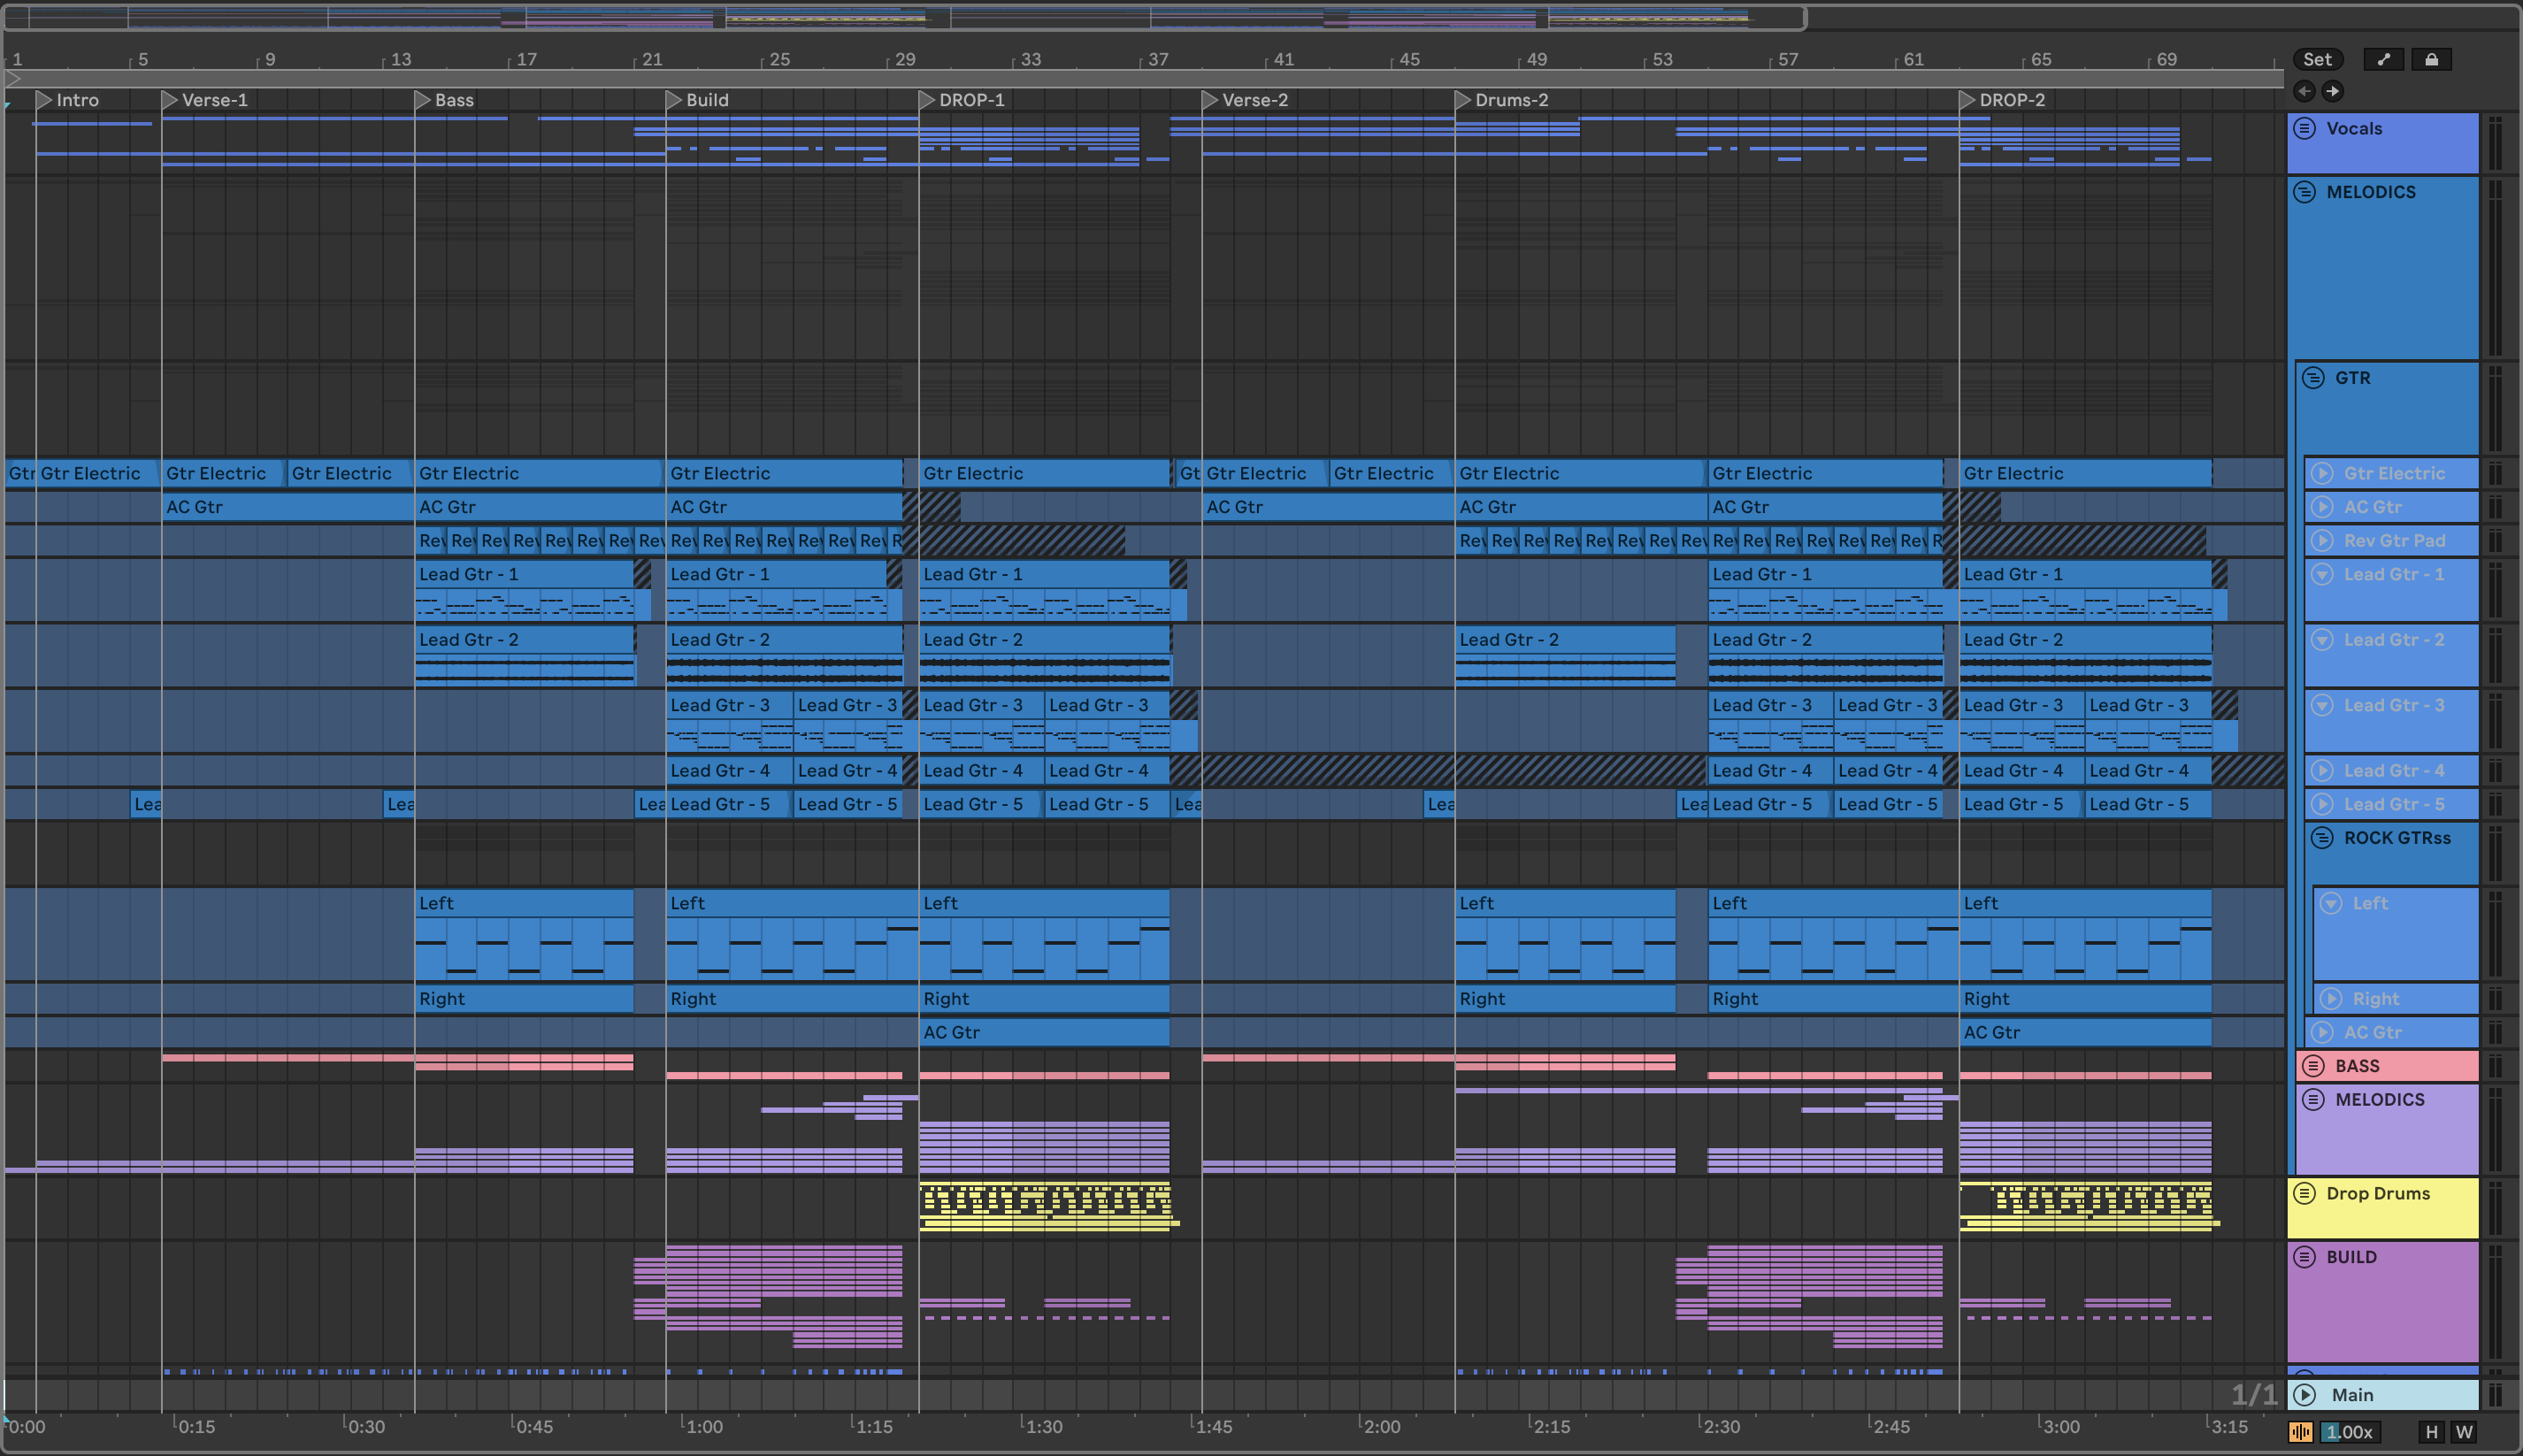Screen dimensions: 2523x1456
Task: Fold the GTR group track
Action: pos(2314,378)
